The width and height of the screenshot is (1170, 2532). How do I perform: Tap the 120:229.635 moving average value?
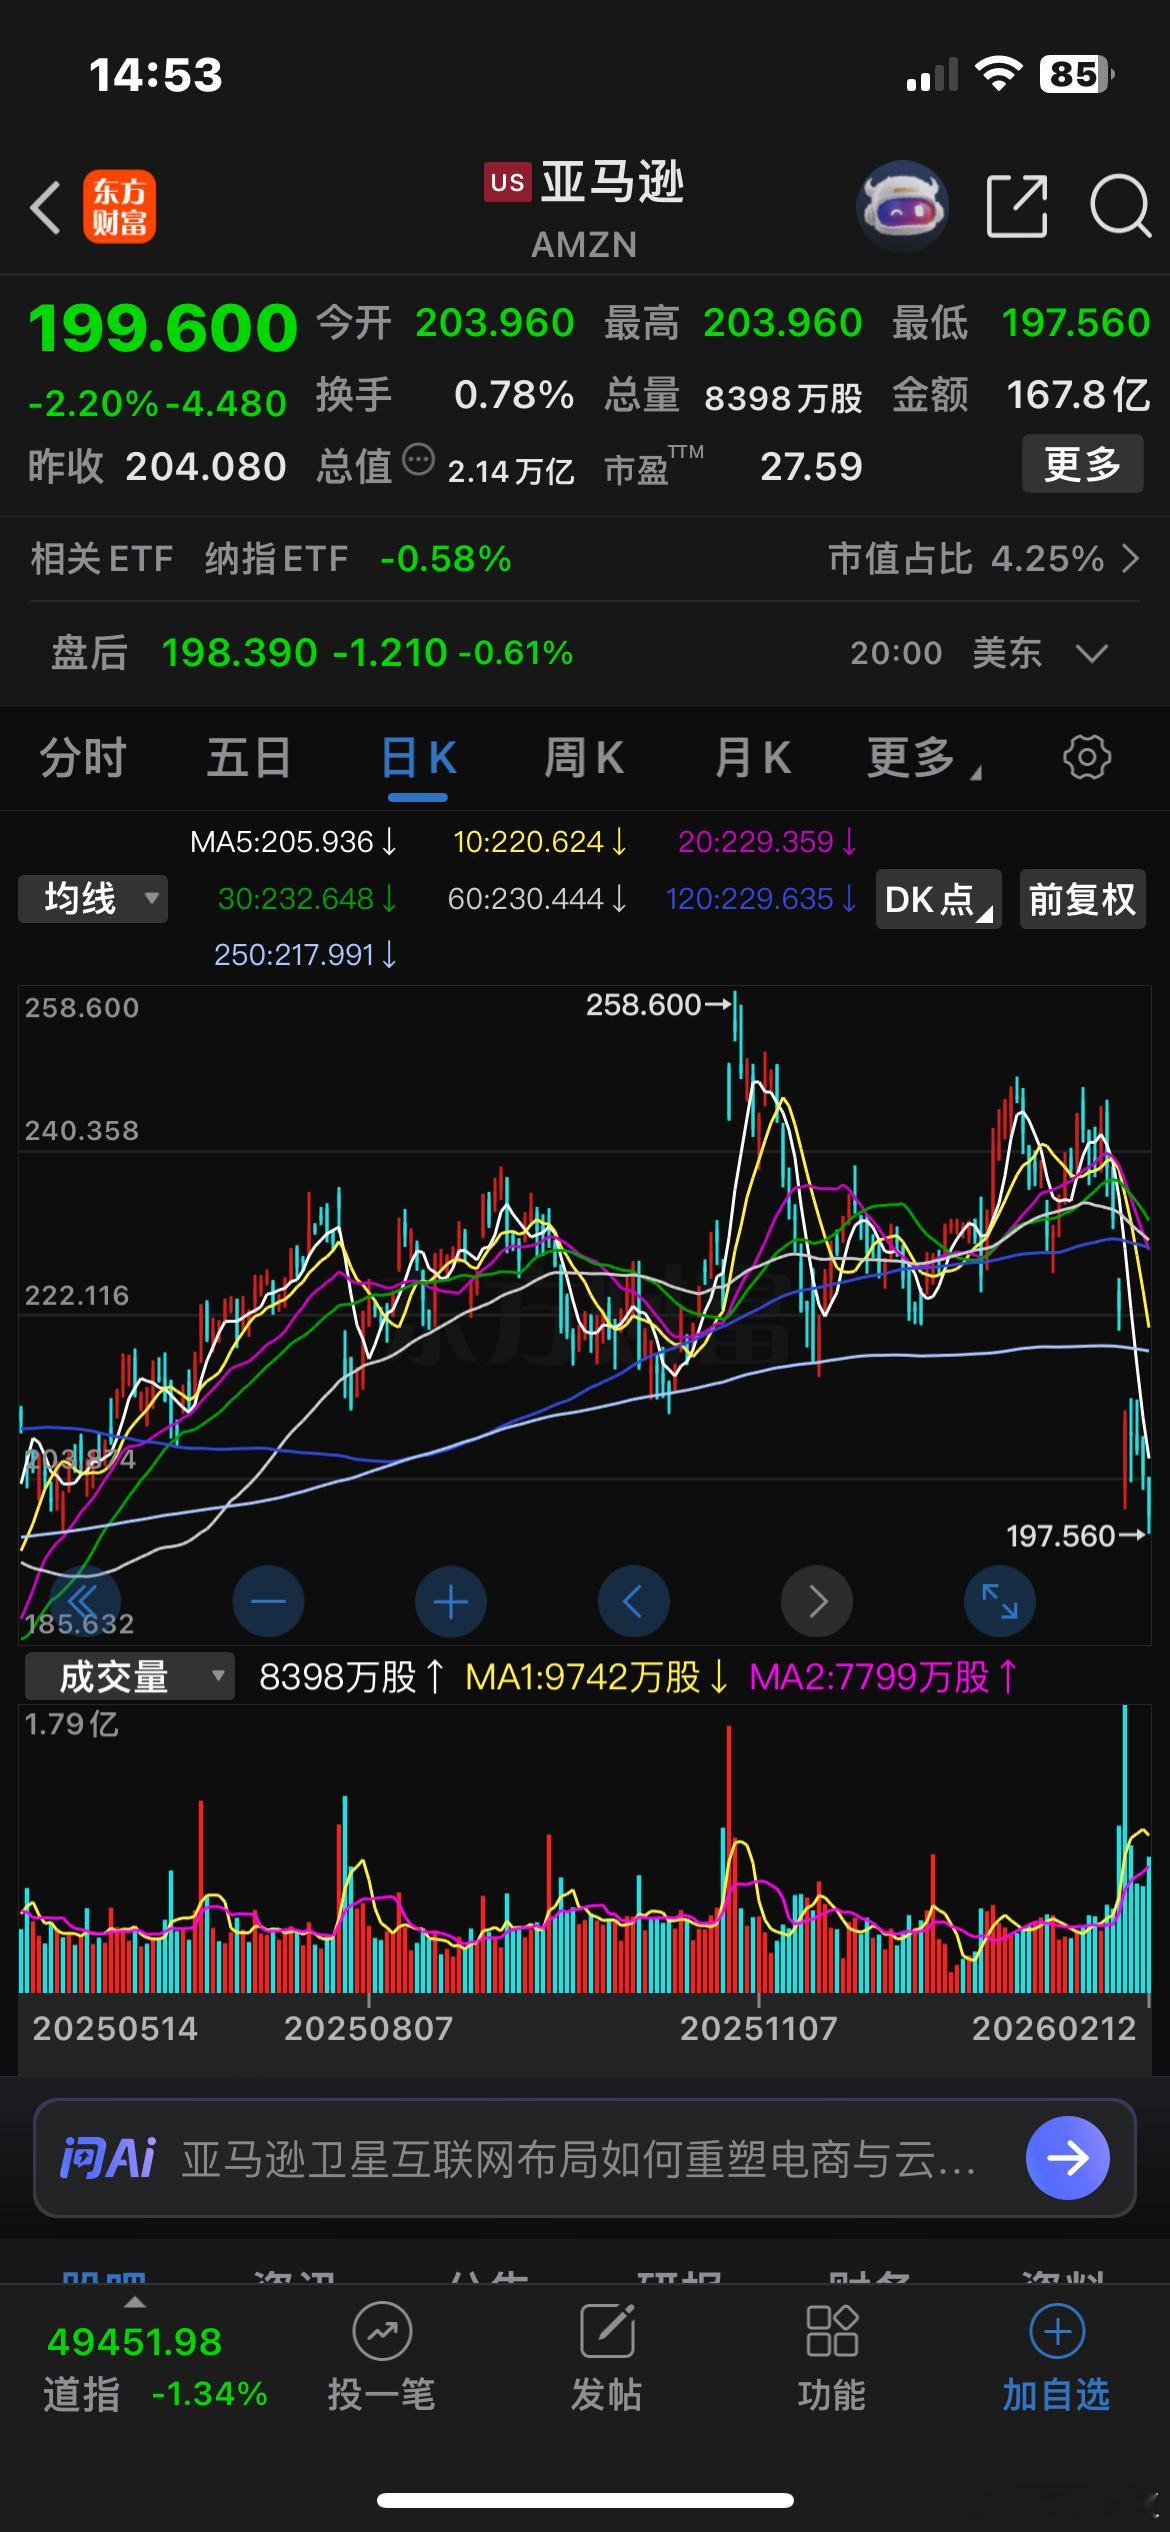point(761,899)
